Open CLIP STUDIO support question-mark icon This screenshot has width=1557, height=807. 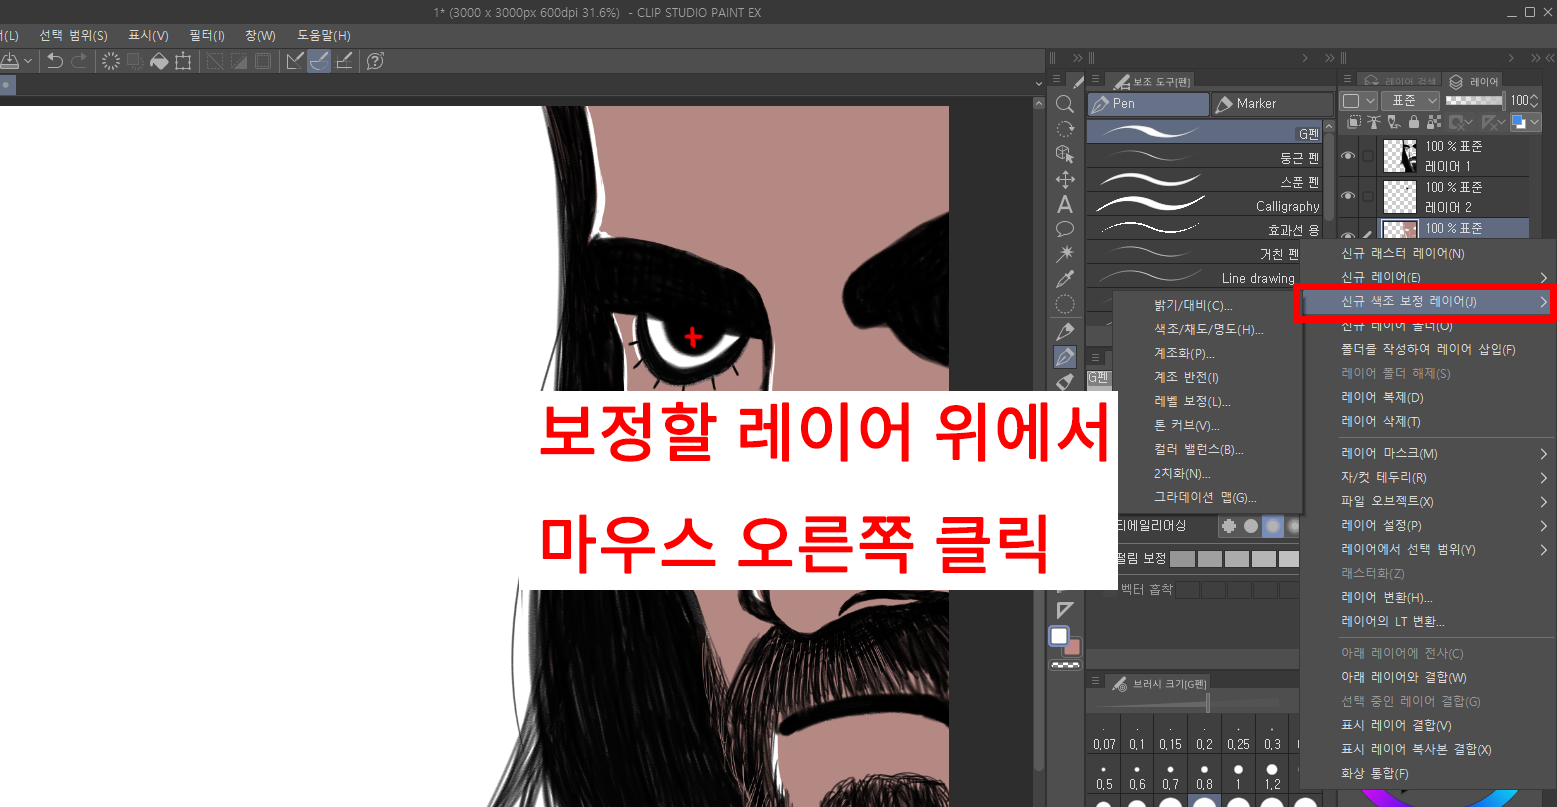376,62
